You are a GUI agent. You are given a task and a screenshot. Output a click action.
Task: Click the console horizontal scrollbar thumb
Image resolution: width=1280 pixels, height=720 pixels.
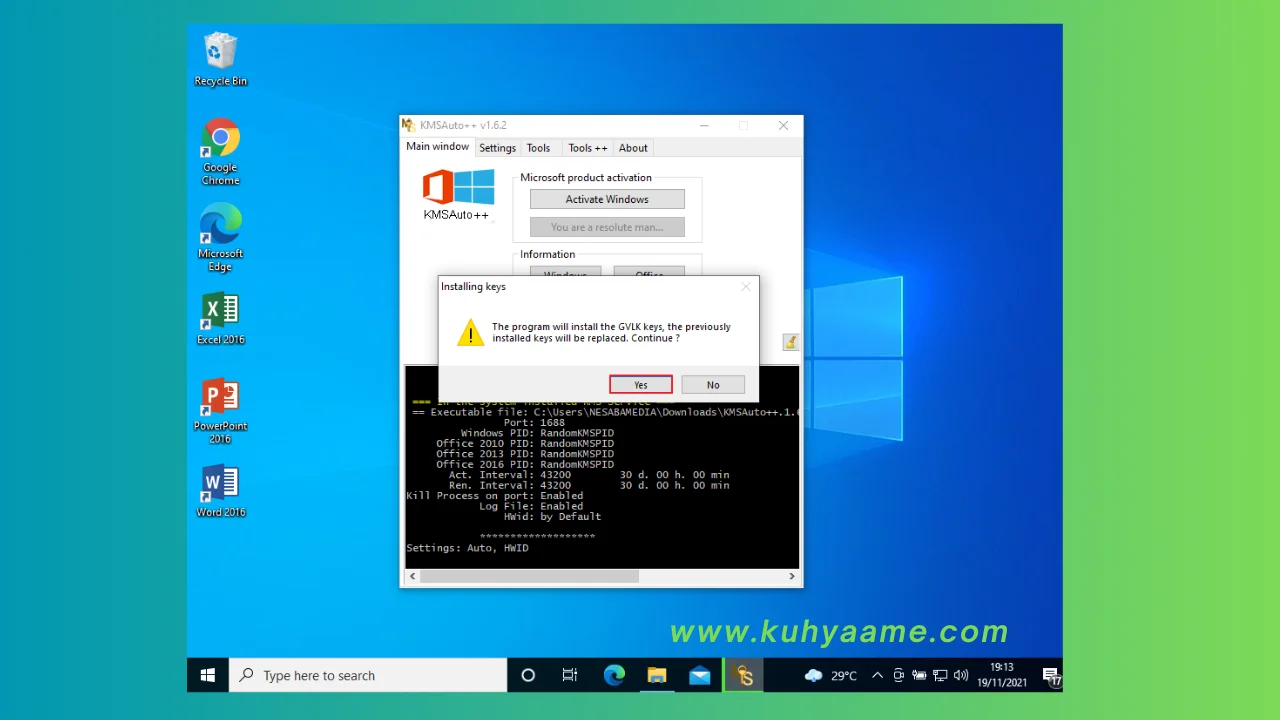[x=528, y=576]
